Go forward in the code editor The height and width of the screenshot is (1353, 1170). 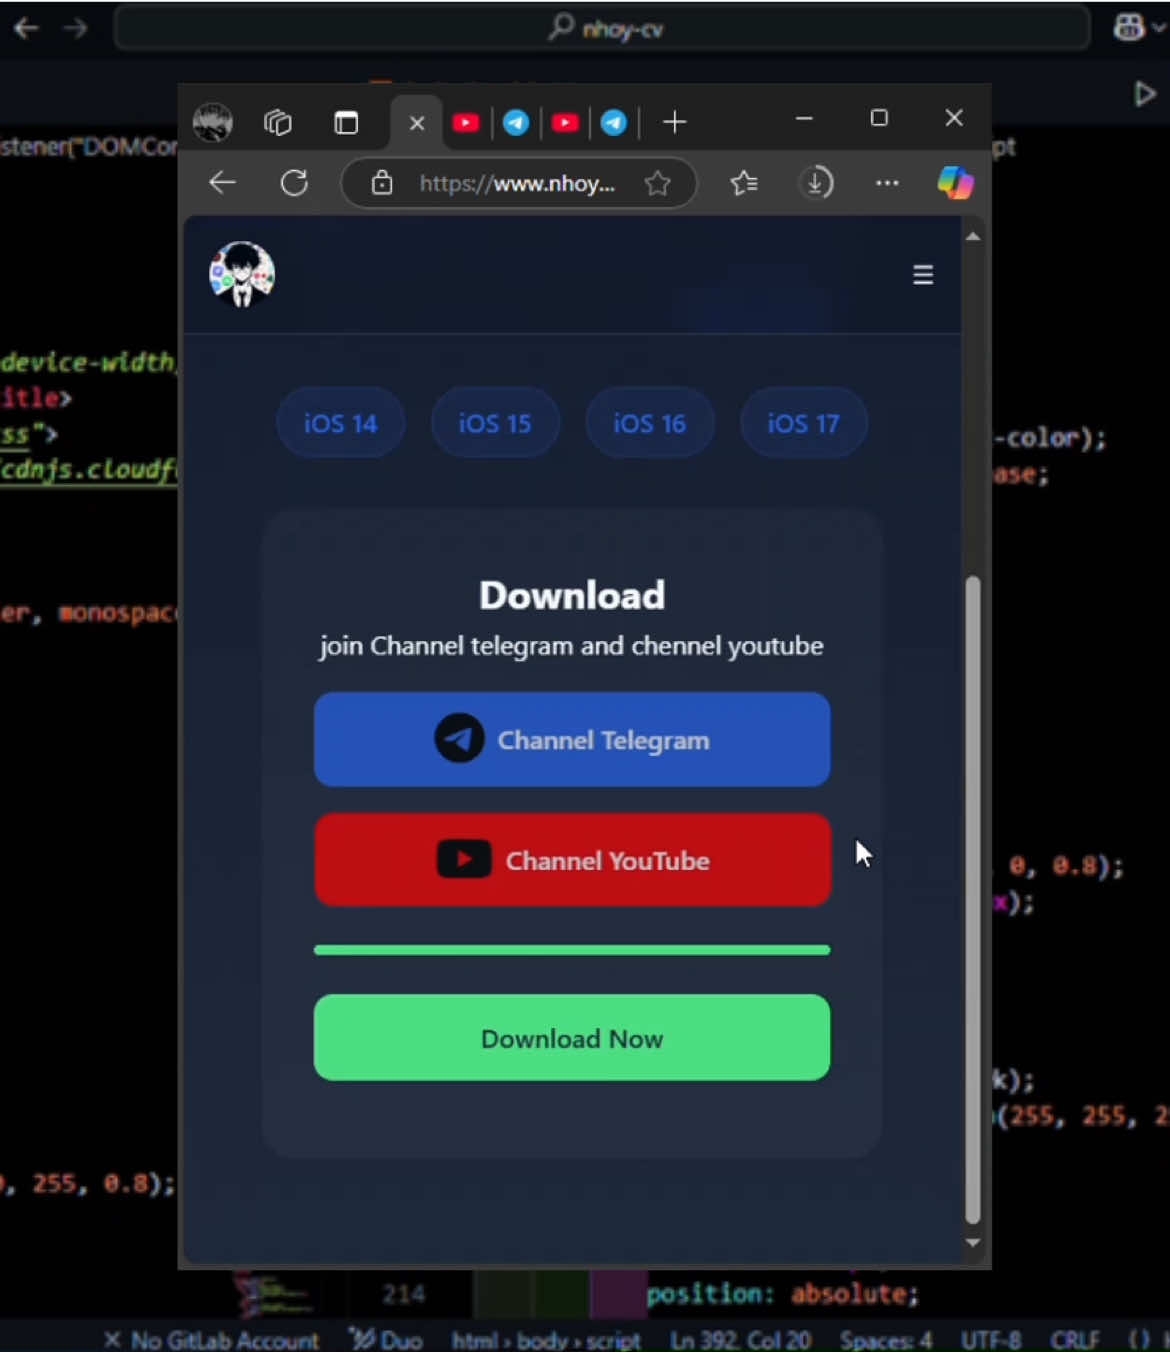[75, 28]
